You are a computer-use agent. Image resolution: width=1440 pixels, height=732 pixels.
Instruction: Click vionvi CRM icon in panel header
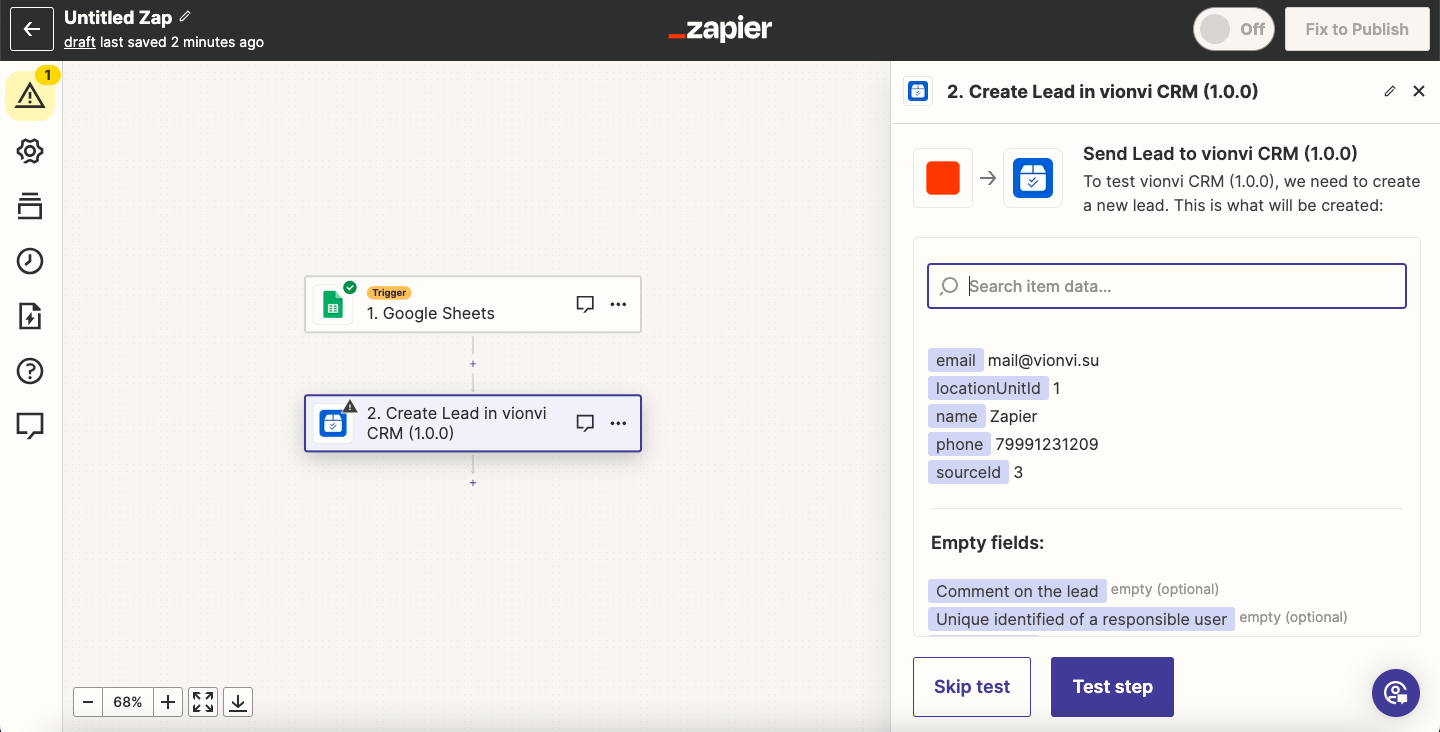pos(918,91)
